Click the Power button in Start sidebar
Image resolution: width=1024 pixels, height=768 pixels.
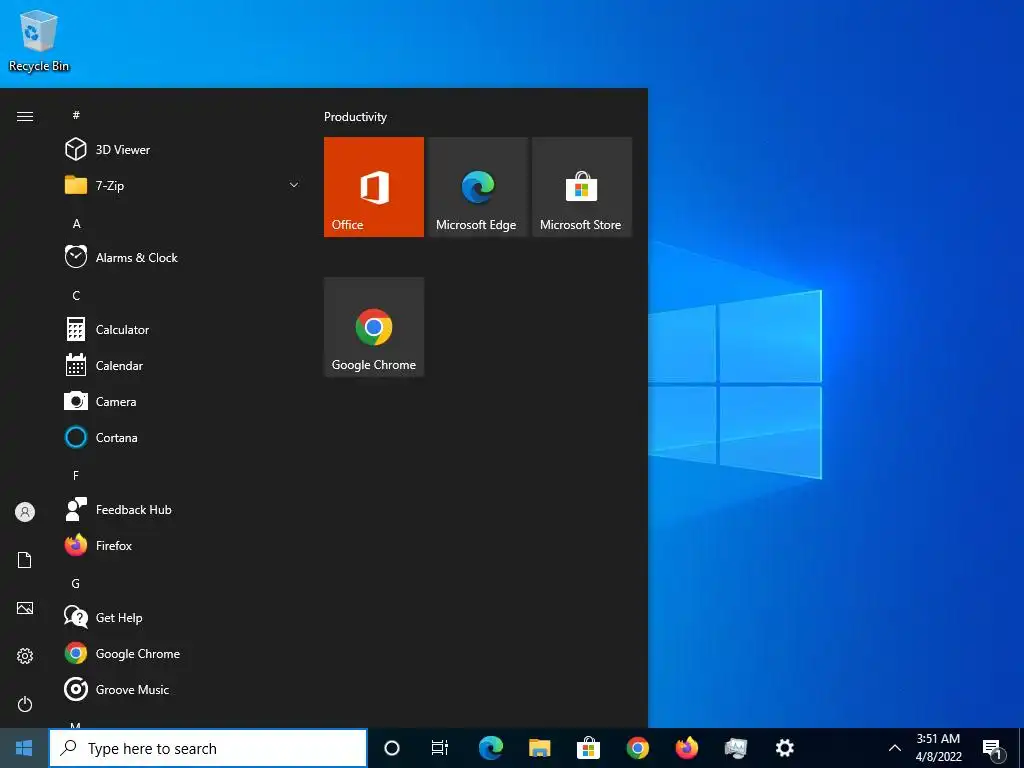click(x=25, y=704)
